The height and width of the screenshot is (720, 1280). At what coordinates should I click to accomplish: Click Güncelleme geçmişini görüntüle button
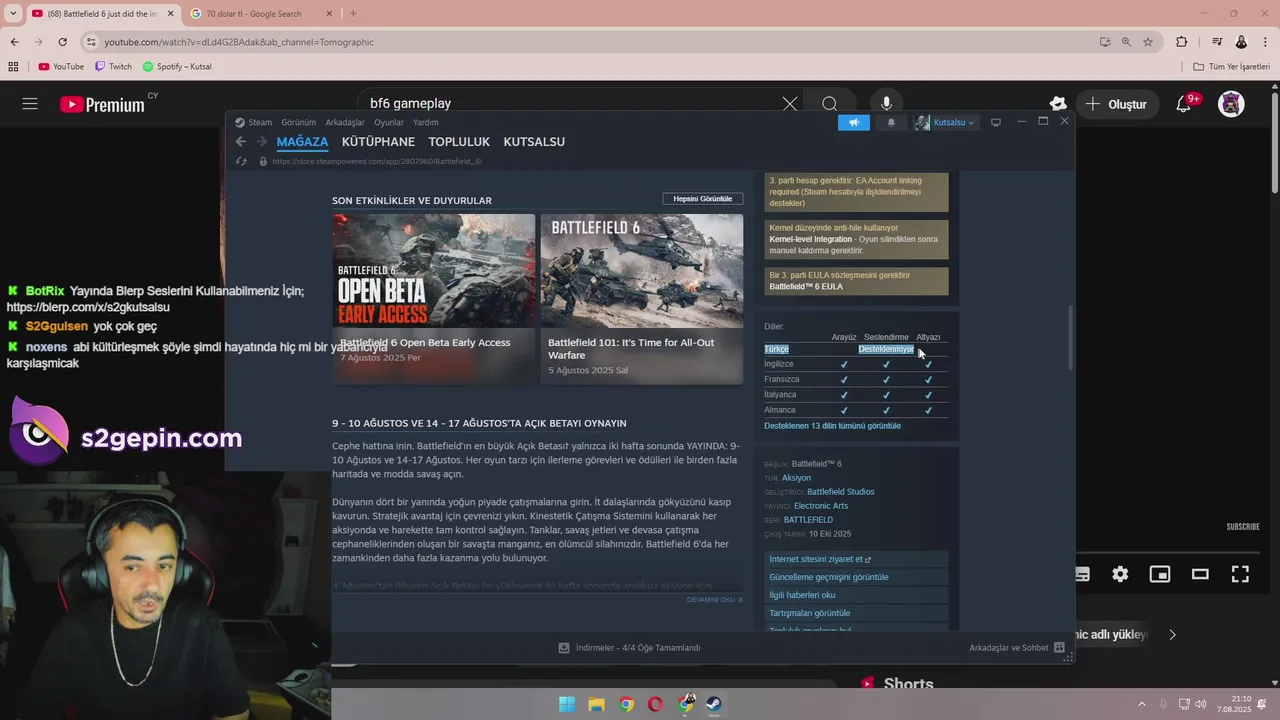click(x=856, y=578)
